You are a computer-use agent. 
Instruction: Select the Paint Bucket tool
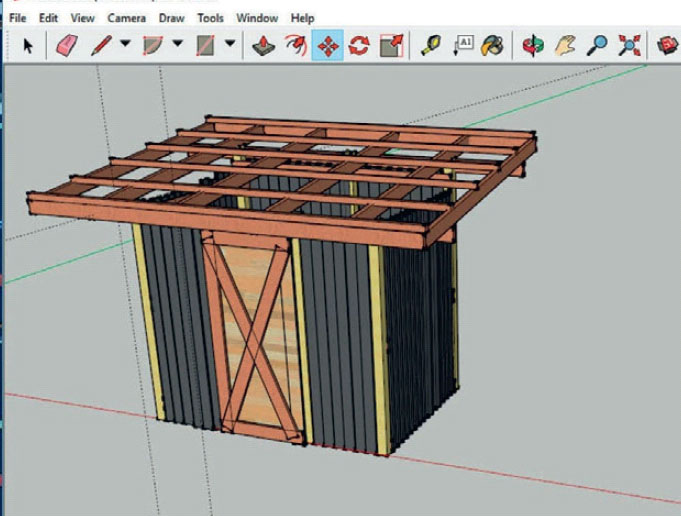[492, 45]
